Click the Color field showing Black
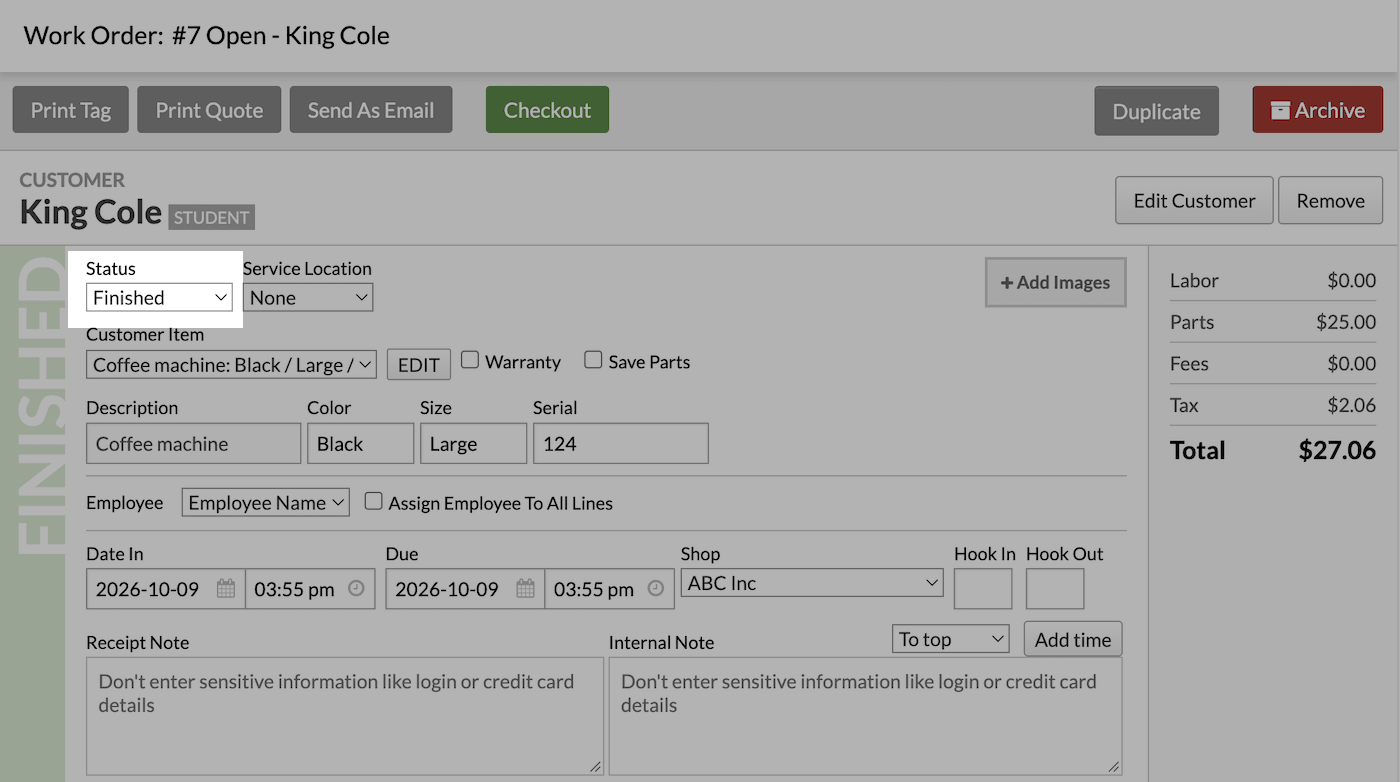Screen dimensions: 1400x782 click(361, 444)
